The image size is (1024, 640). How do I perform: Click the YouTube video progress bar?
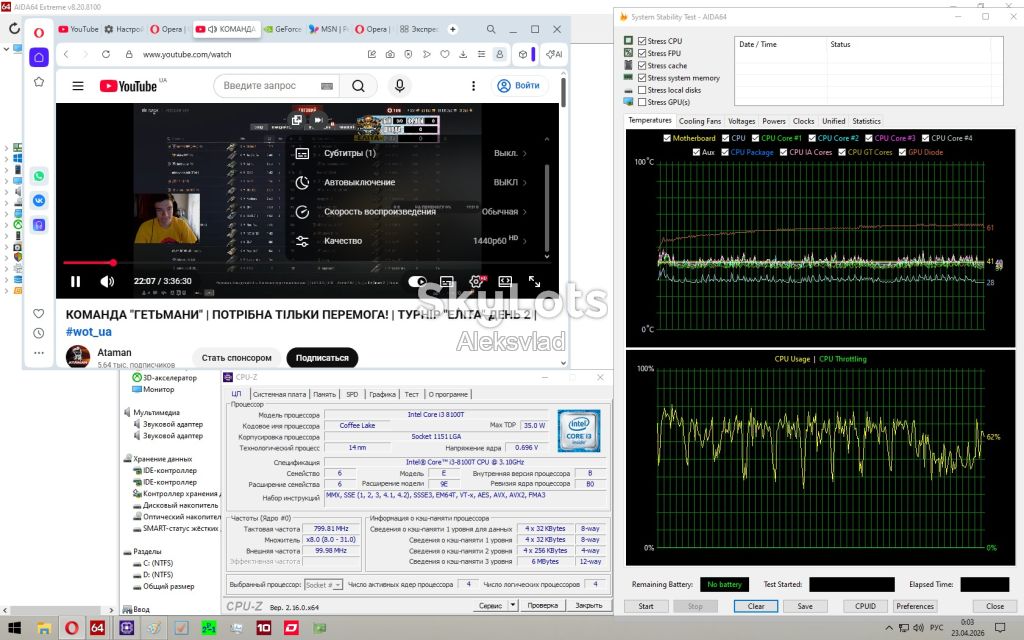(307, 263)
